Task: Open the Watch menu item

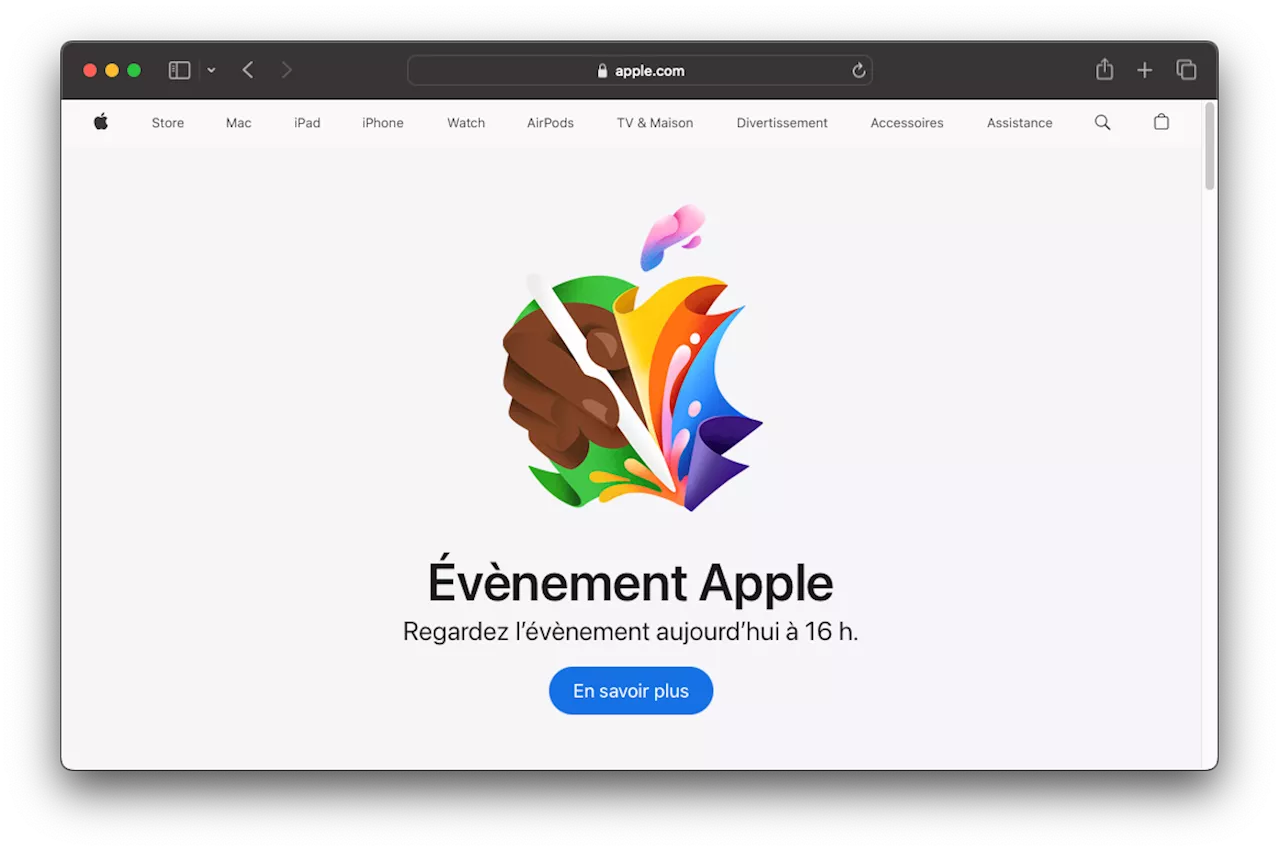Action: click(x=466, y=123)
